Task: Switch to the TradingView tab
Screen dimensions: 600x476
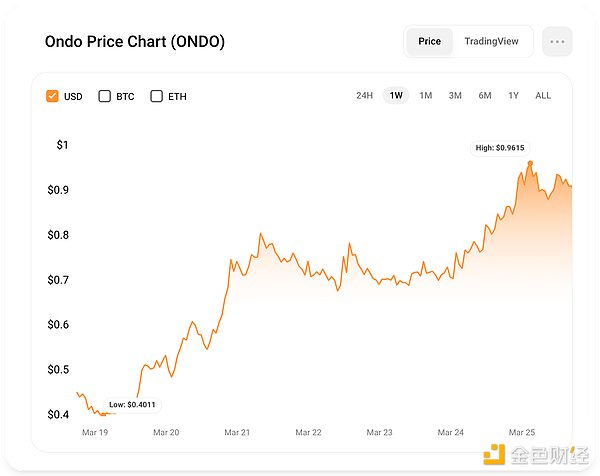Action: coord(491,42)
